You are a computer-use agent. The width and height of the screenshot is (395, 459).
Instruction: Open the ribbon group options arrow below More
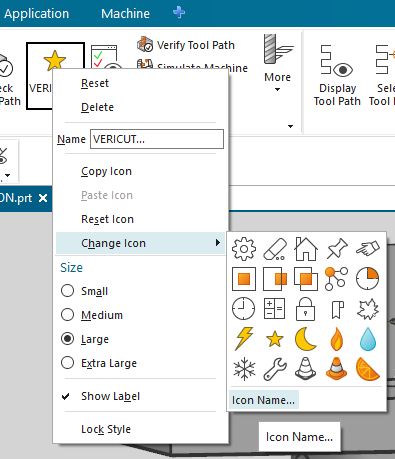coord(290,126)
